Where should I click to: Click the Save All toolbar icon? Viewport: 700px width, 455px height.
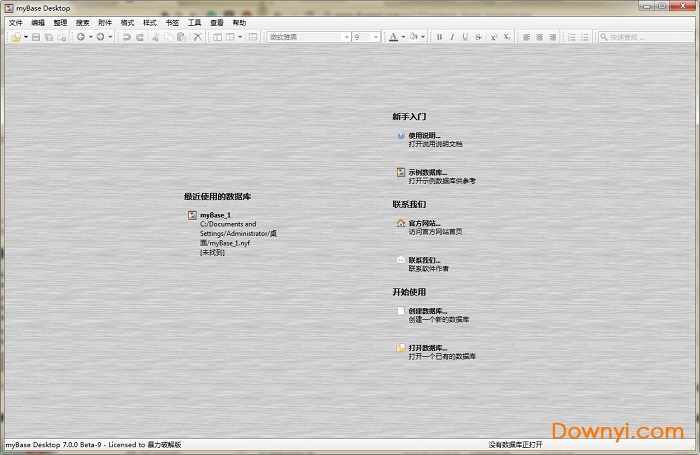(49, 37)
